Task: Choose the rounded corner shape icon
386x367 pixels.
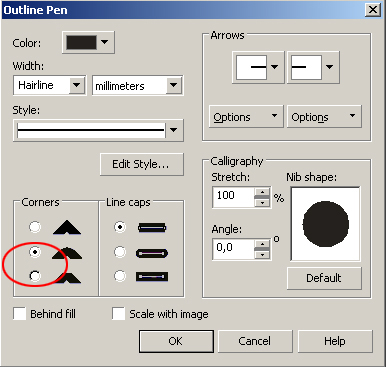Action: coord(67,253)
